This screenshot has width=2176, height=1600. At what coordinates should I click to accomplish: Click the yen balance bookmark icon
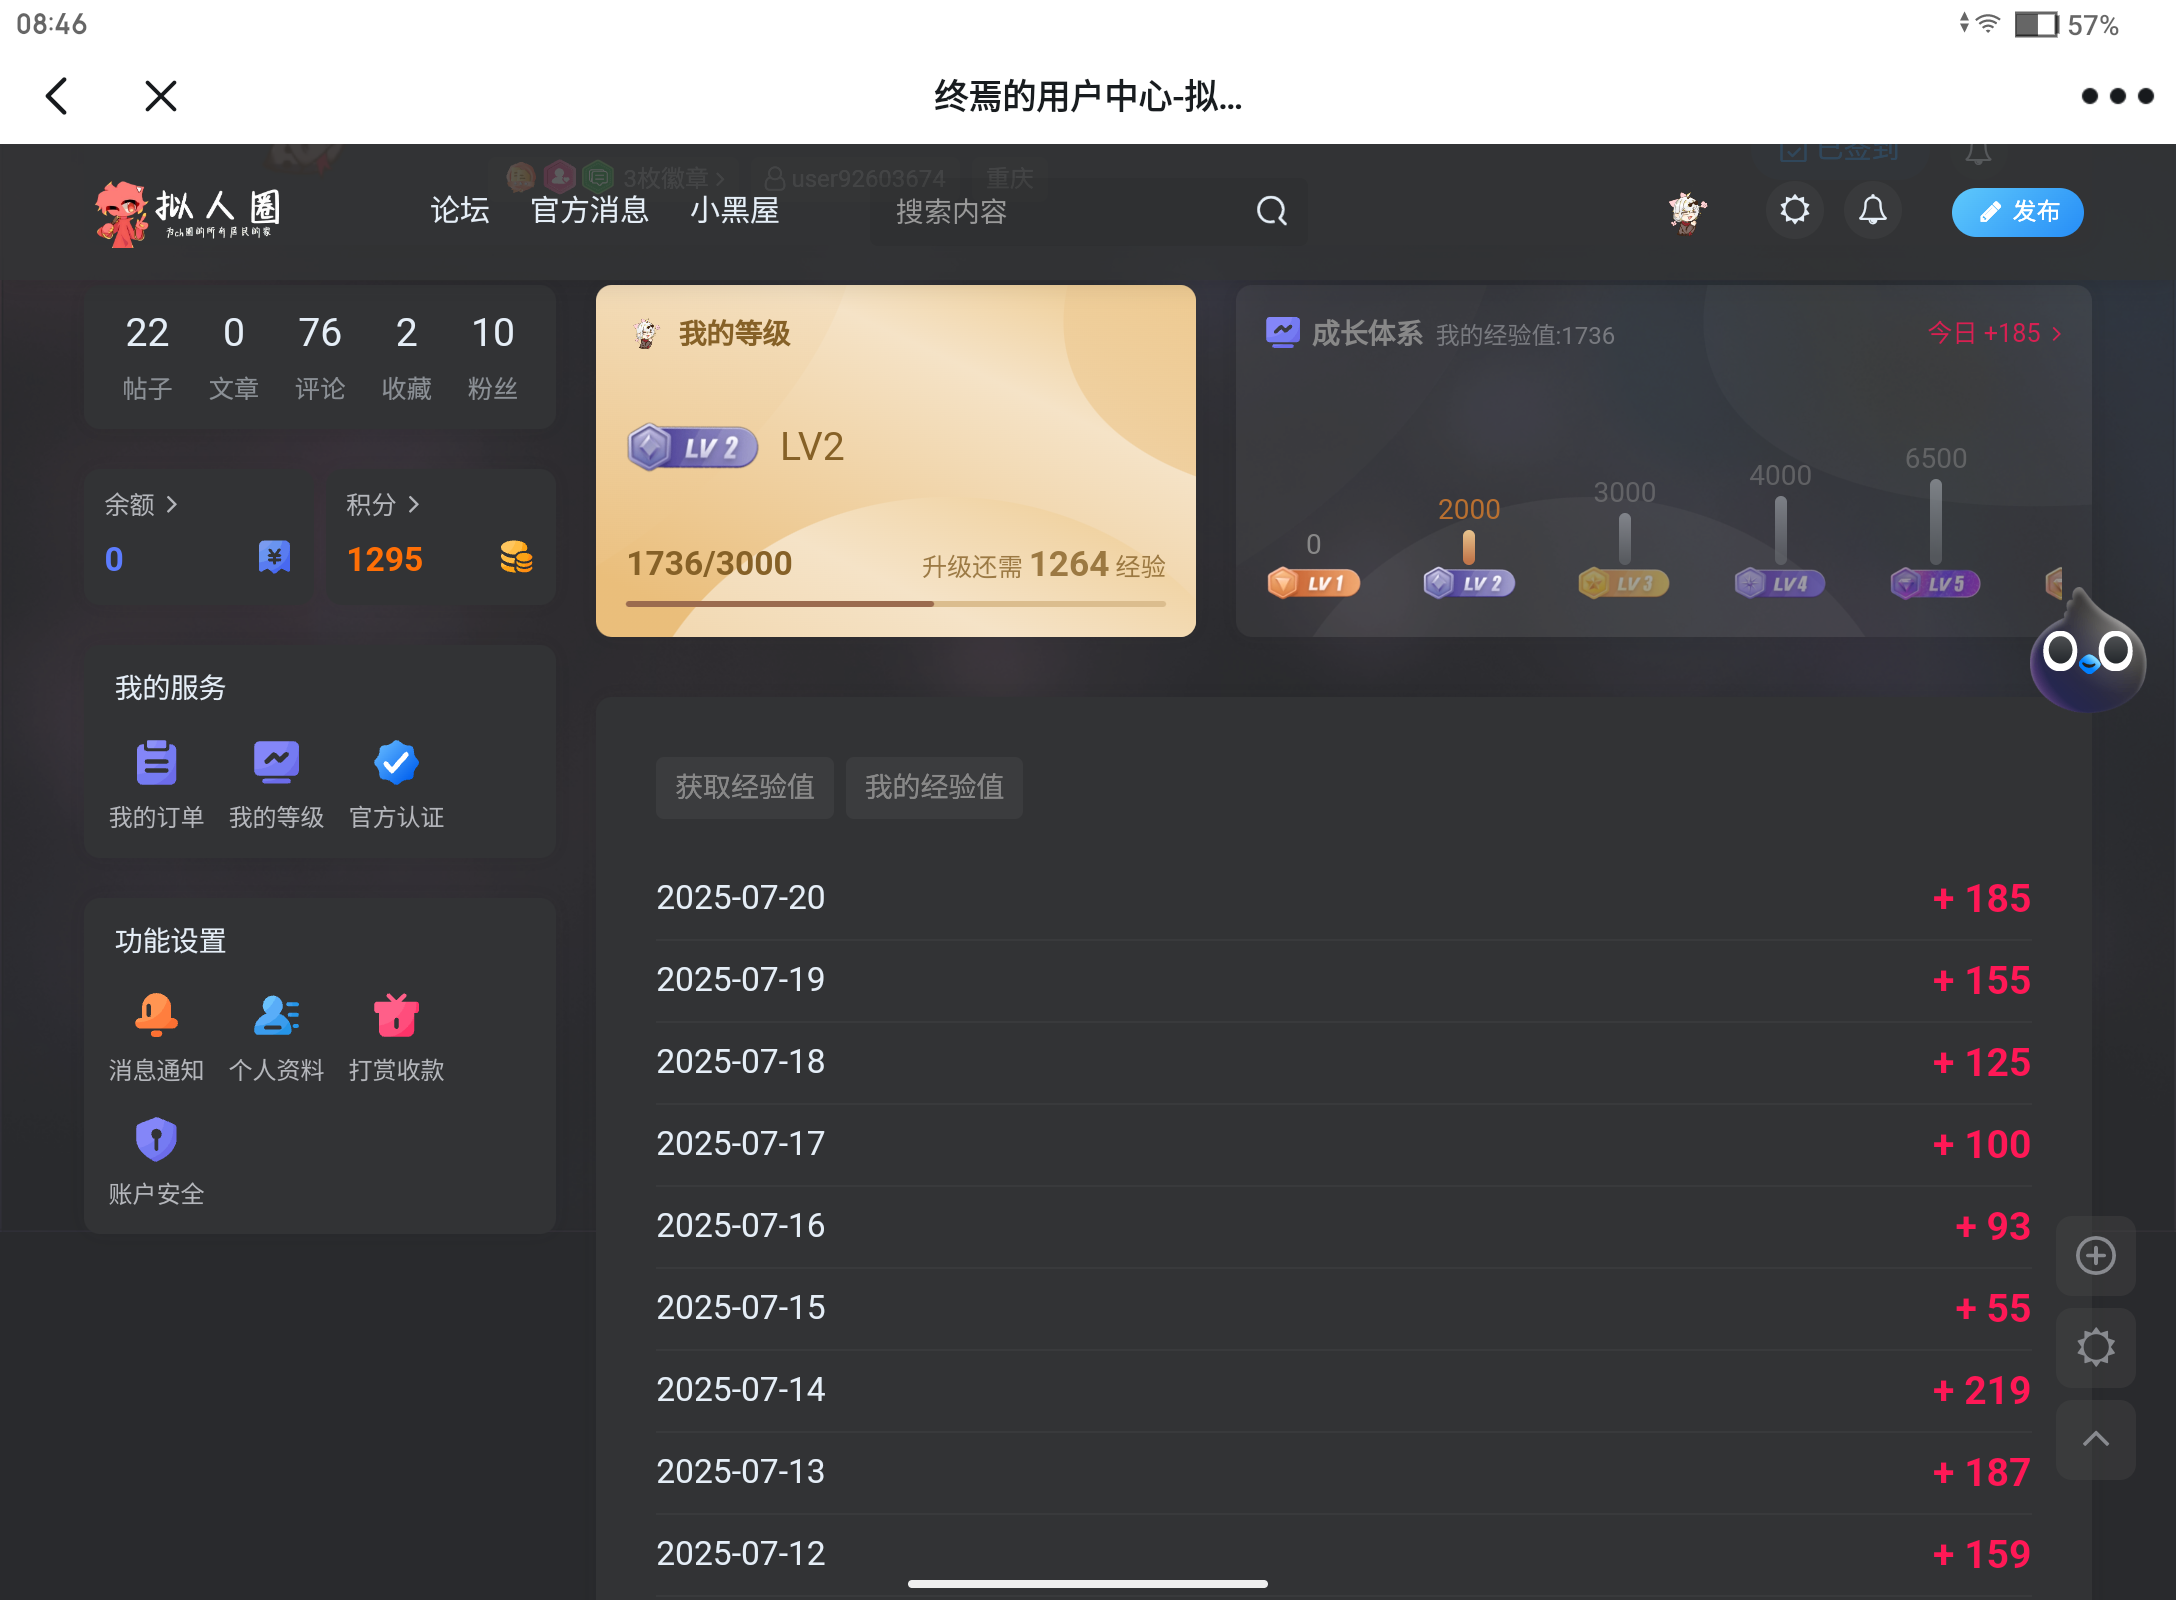pos(274,557)
